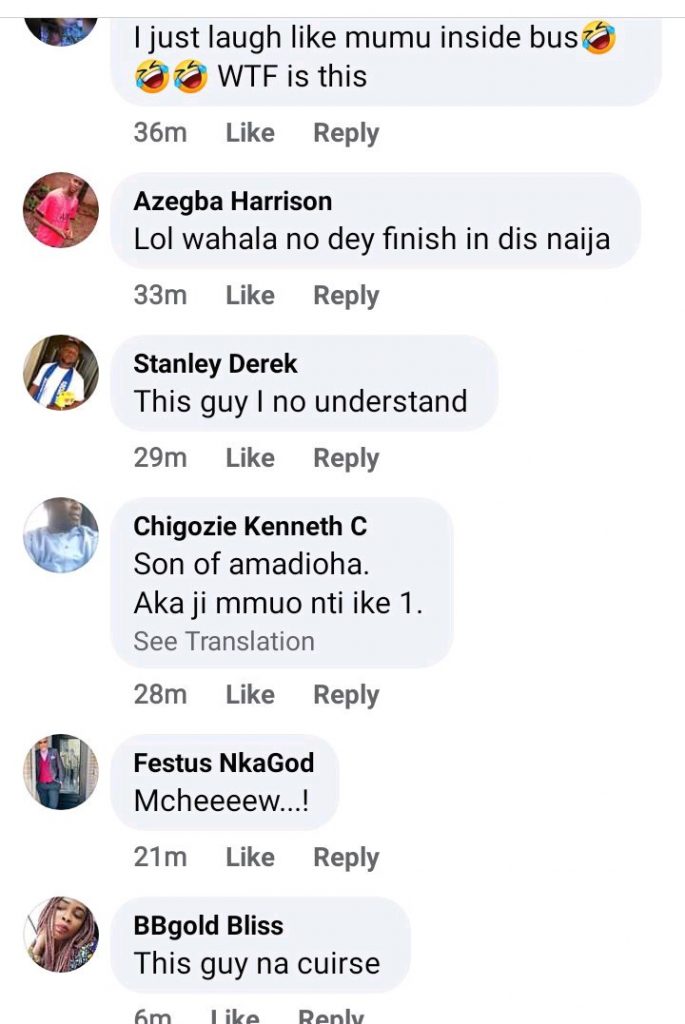Like Stanley Derek's comment
685x1024 pixels.
[250, 458]
